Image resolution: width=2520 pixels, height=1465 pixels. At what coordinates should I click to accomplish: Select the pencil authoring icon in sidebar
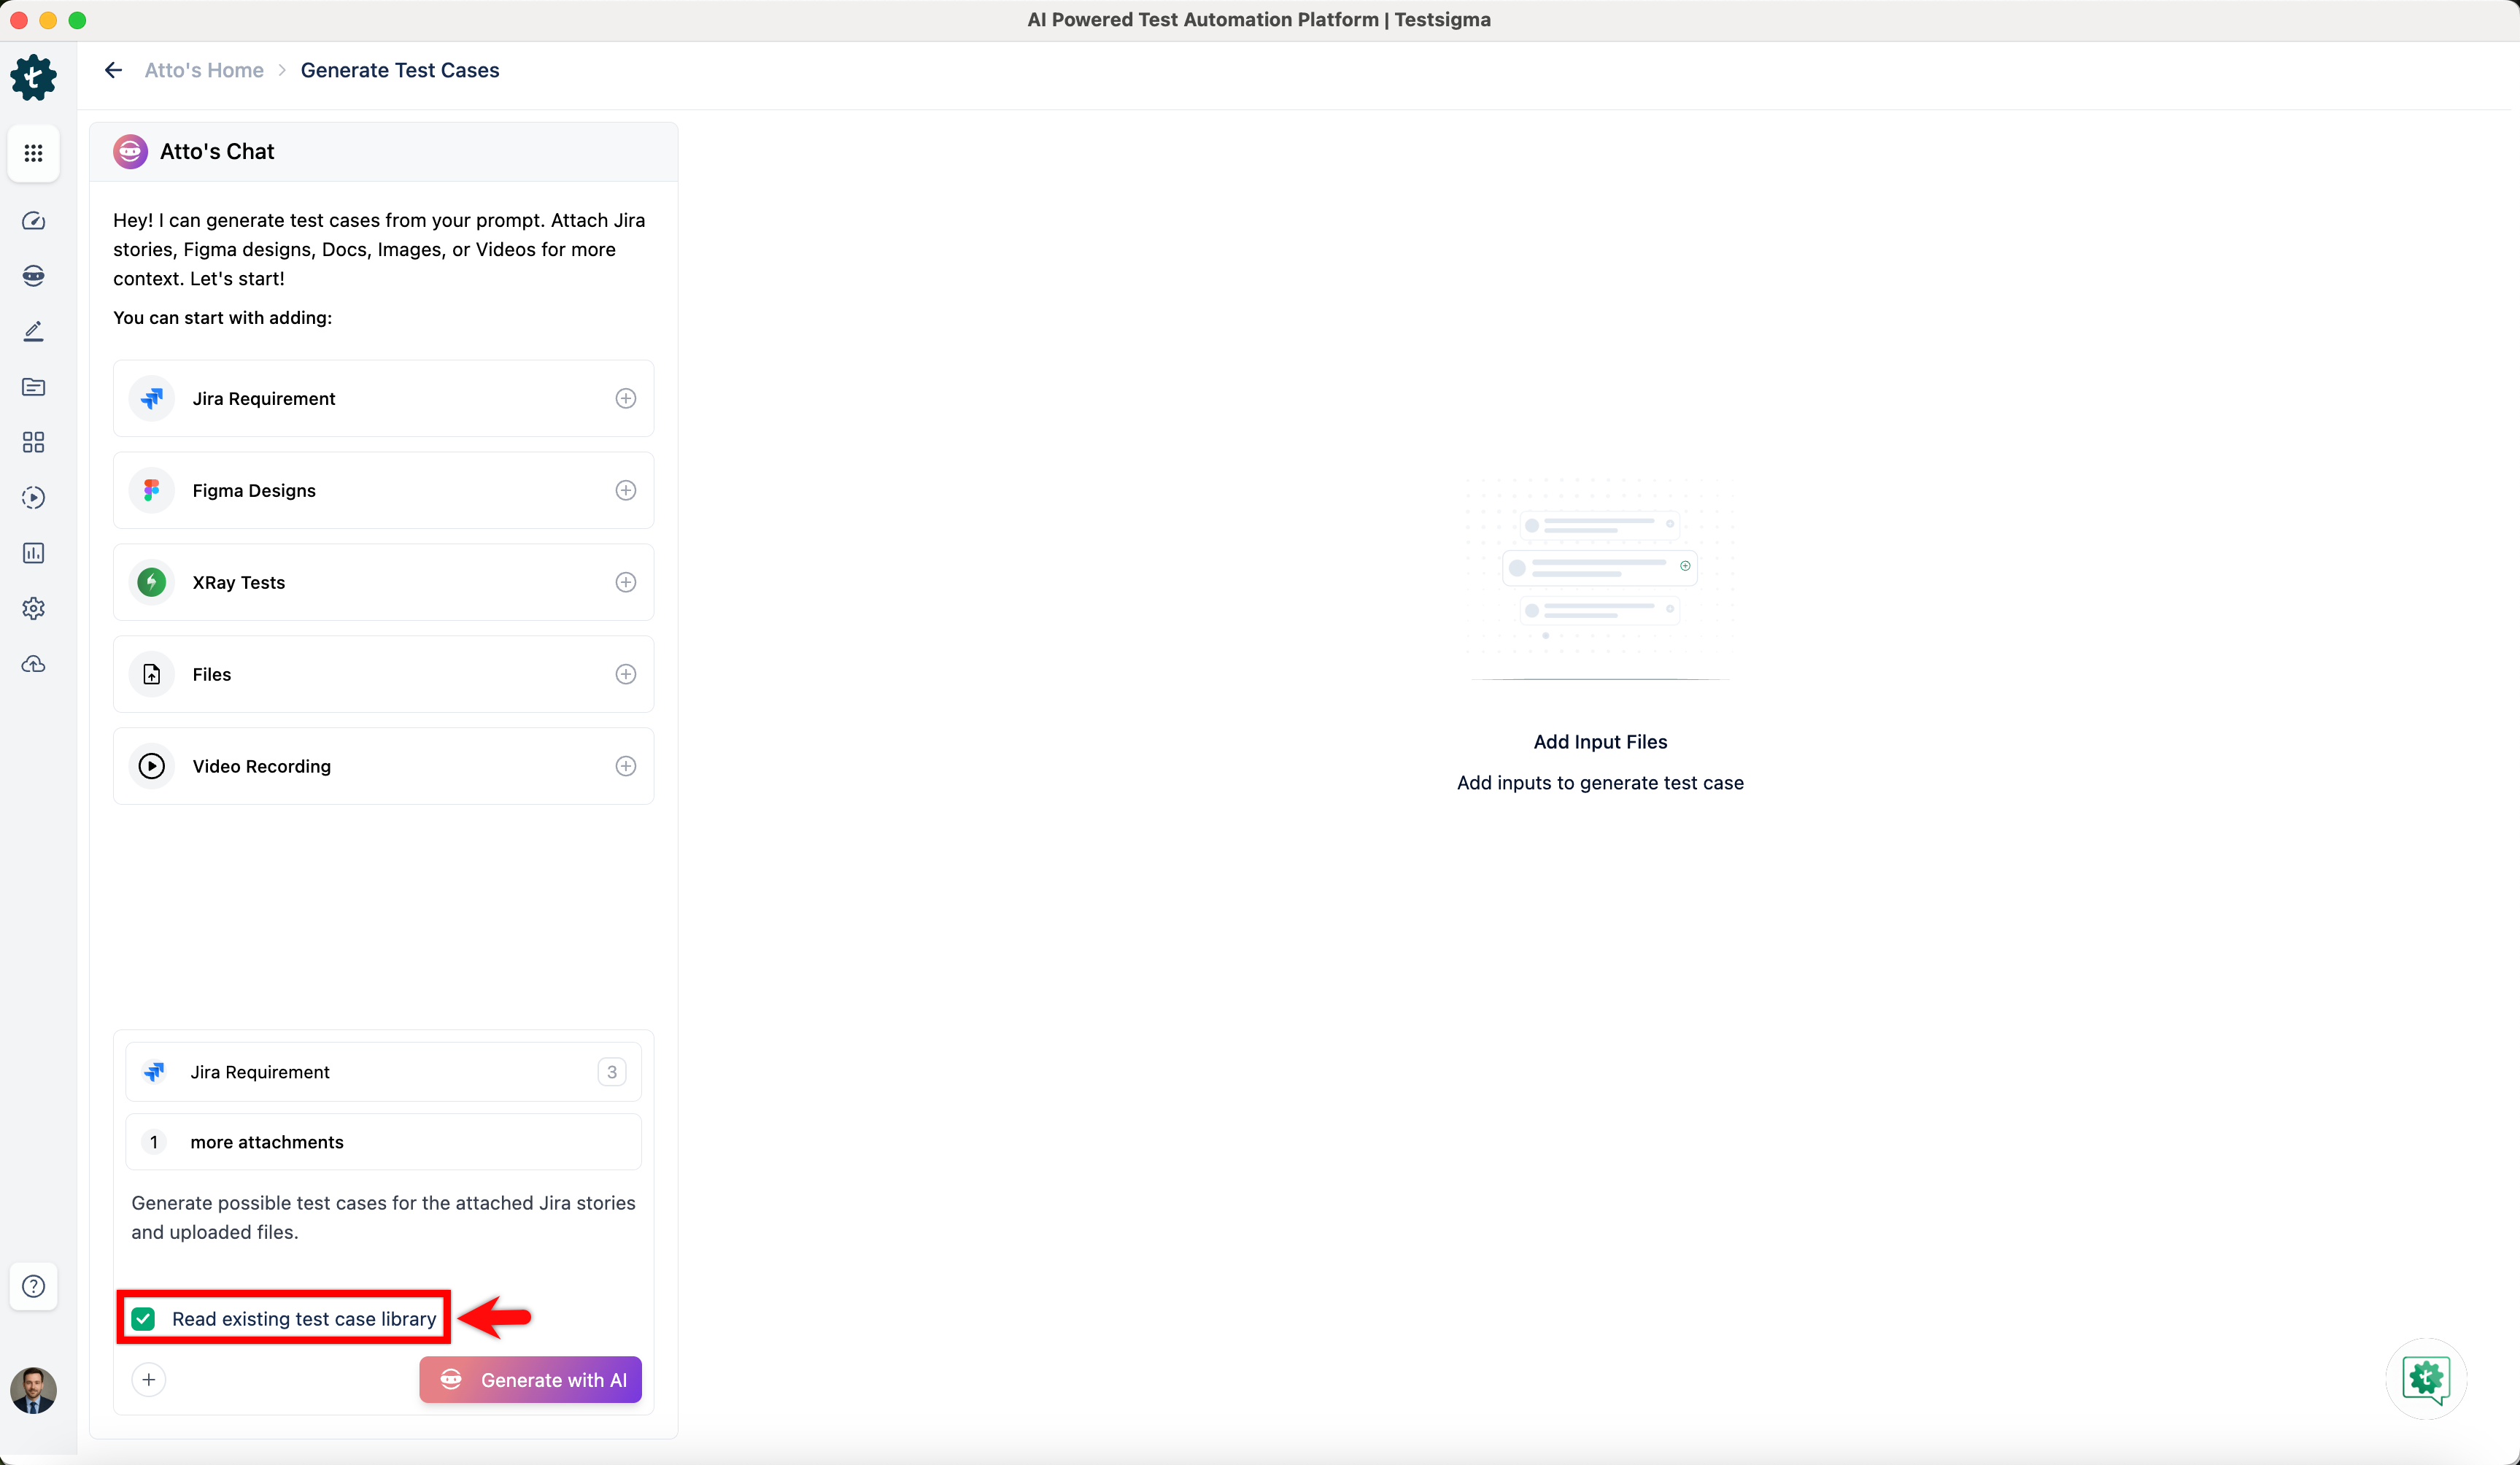point(33,331)
